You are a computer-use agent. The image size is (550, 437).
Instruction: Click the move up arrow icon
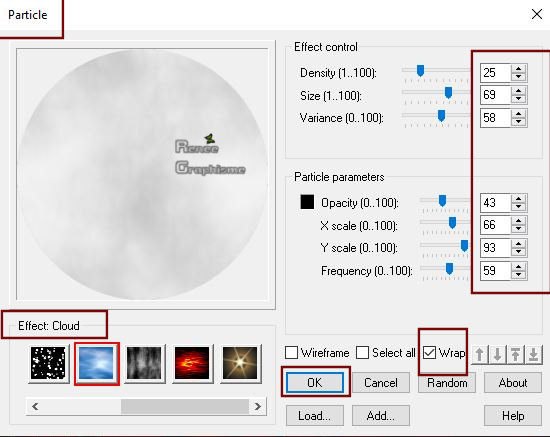pyautogui.click(x=479, y=354)
